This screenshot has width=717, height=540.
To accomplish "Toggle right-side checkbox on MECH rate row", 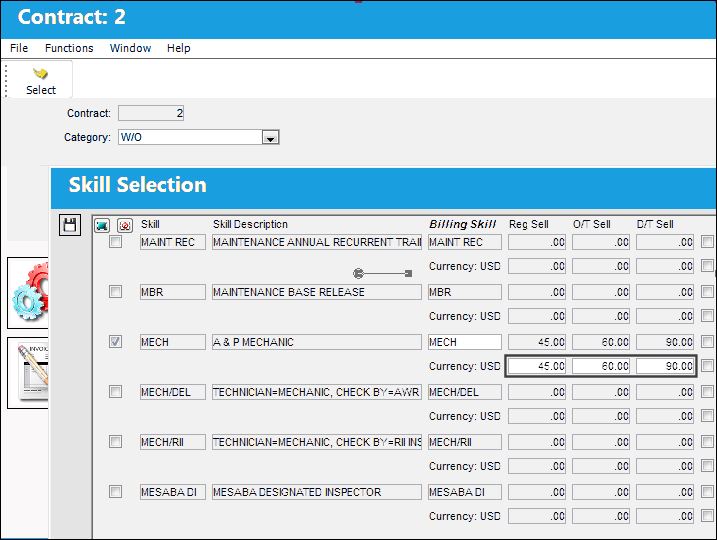I will tap(707, 342).
